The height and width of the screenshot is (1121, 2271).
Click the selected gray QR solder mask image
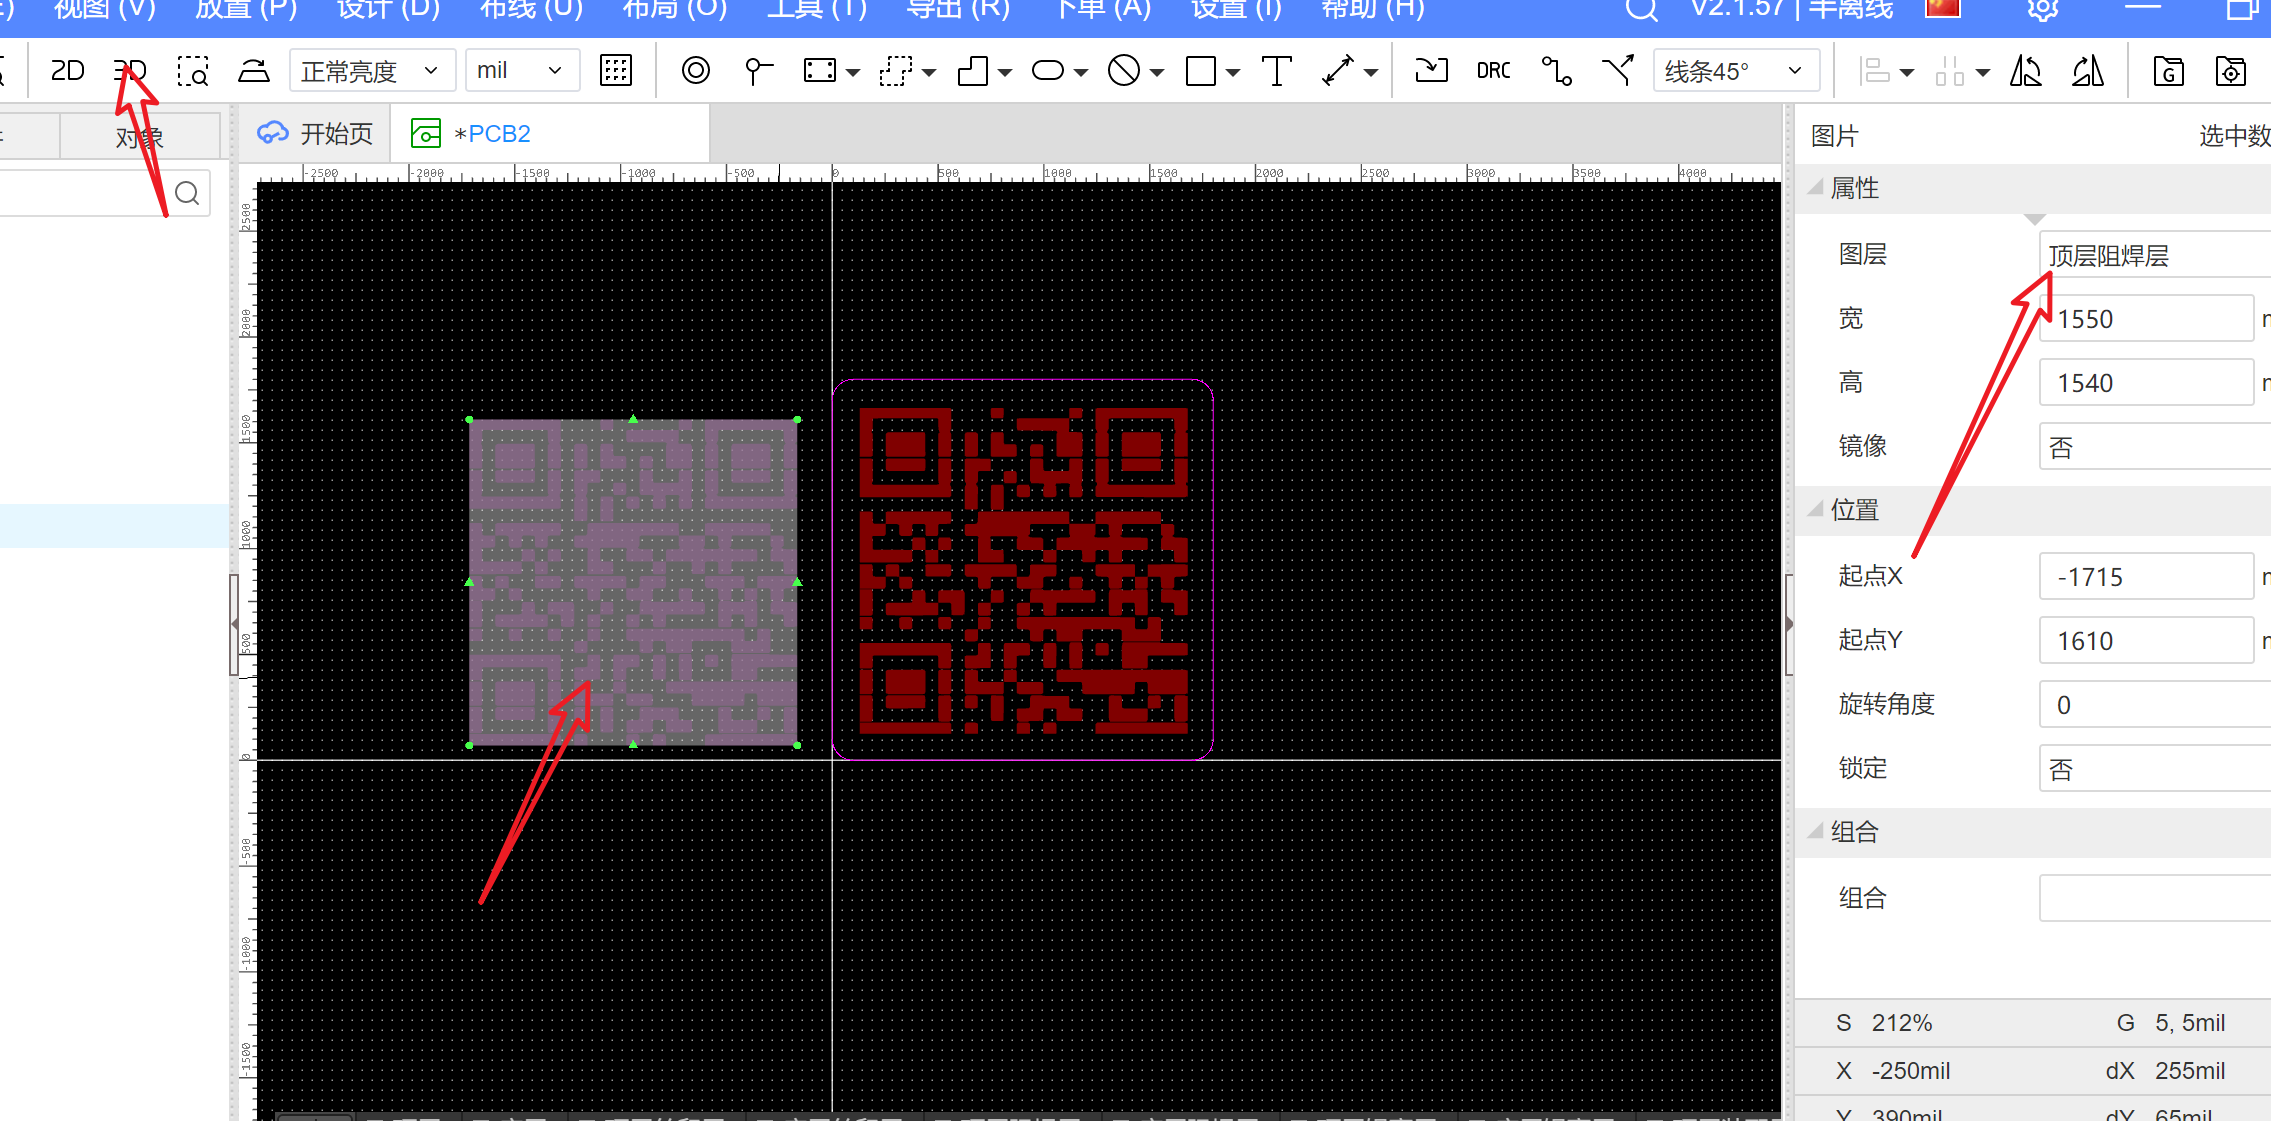point(633,582)
